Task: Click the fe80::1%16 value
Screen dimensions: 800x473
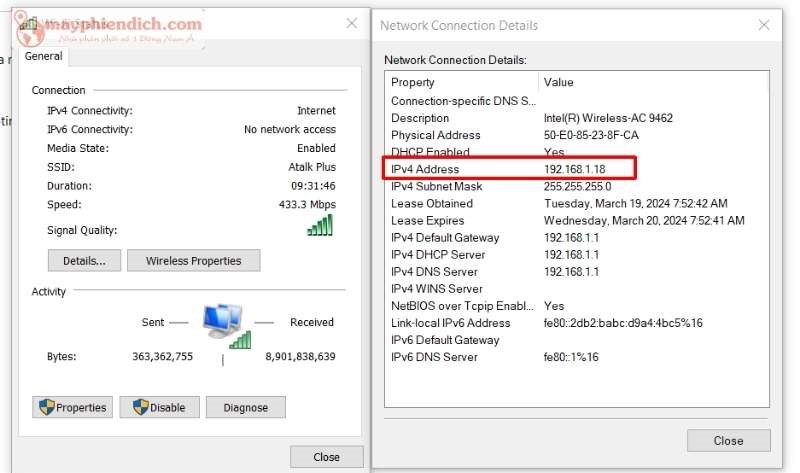Action: 571,357
